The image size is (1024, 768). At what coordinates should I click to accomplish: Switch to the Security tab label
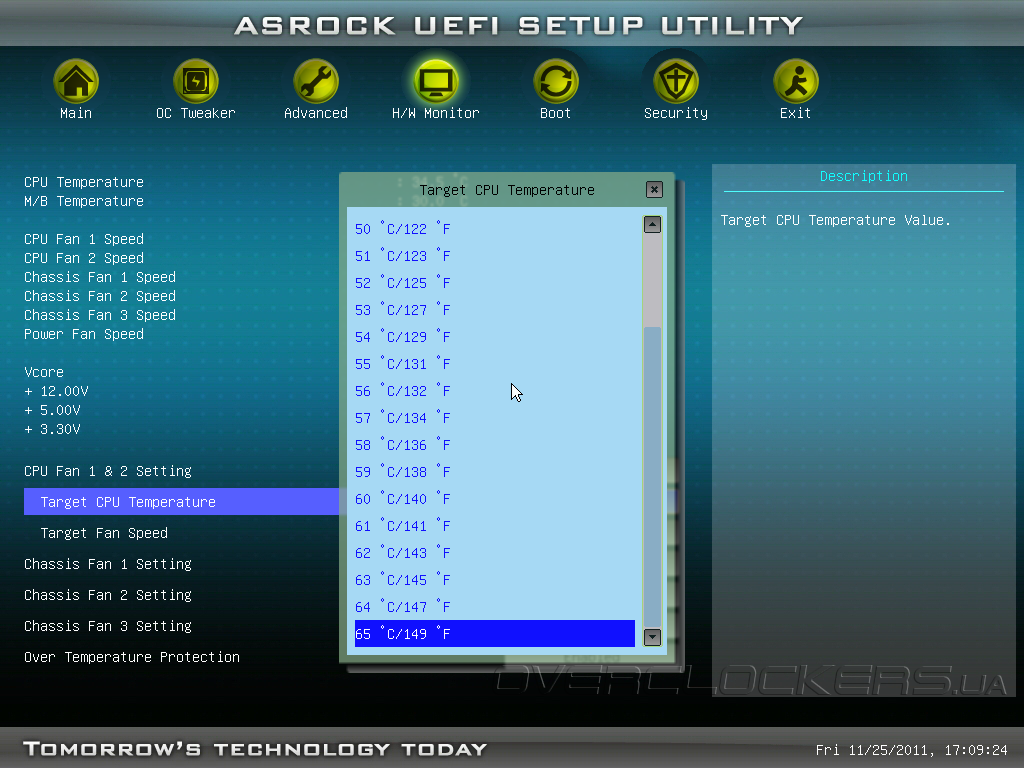[676, 113]
